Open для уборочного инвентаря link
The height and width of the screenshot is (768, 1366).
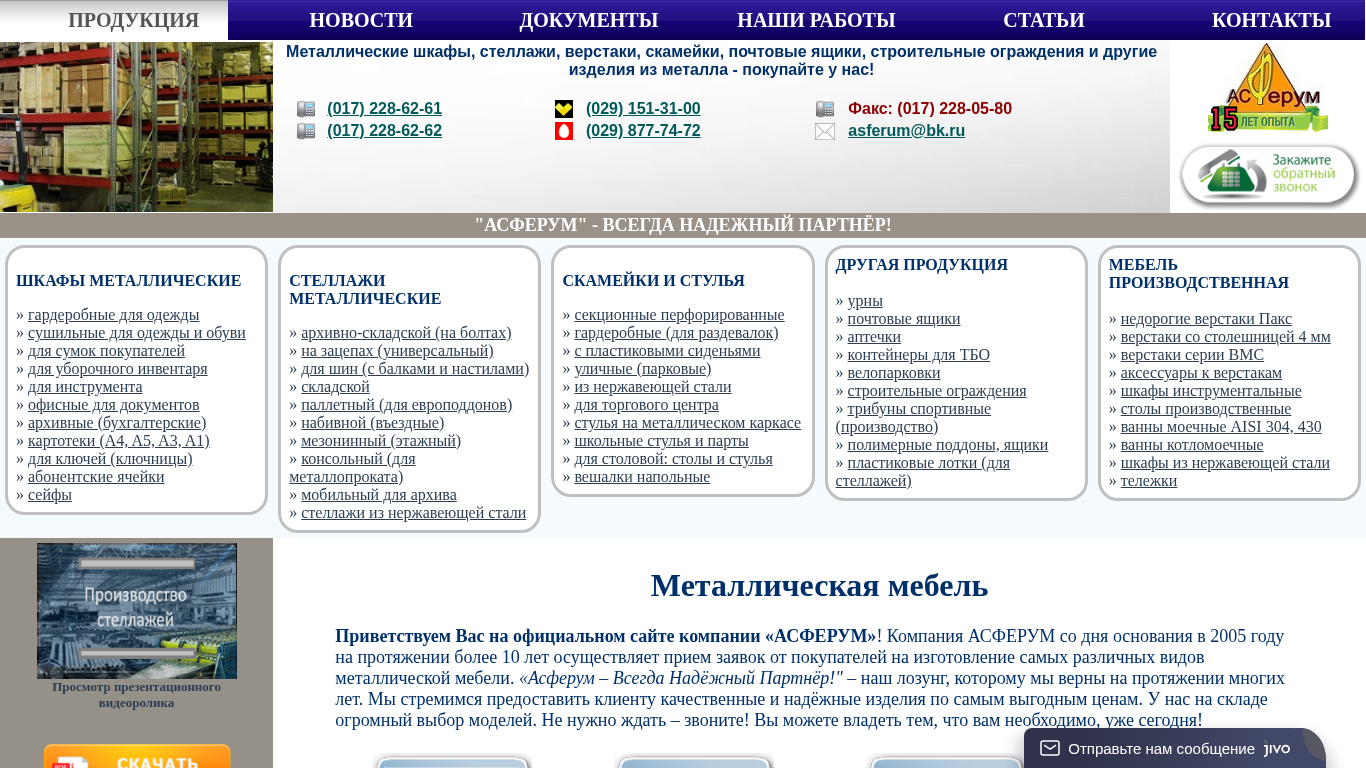pyautogui.click(x=118, y=369)
